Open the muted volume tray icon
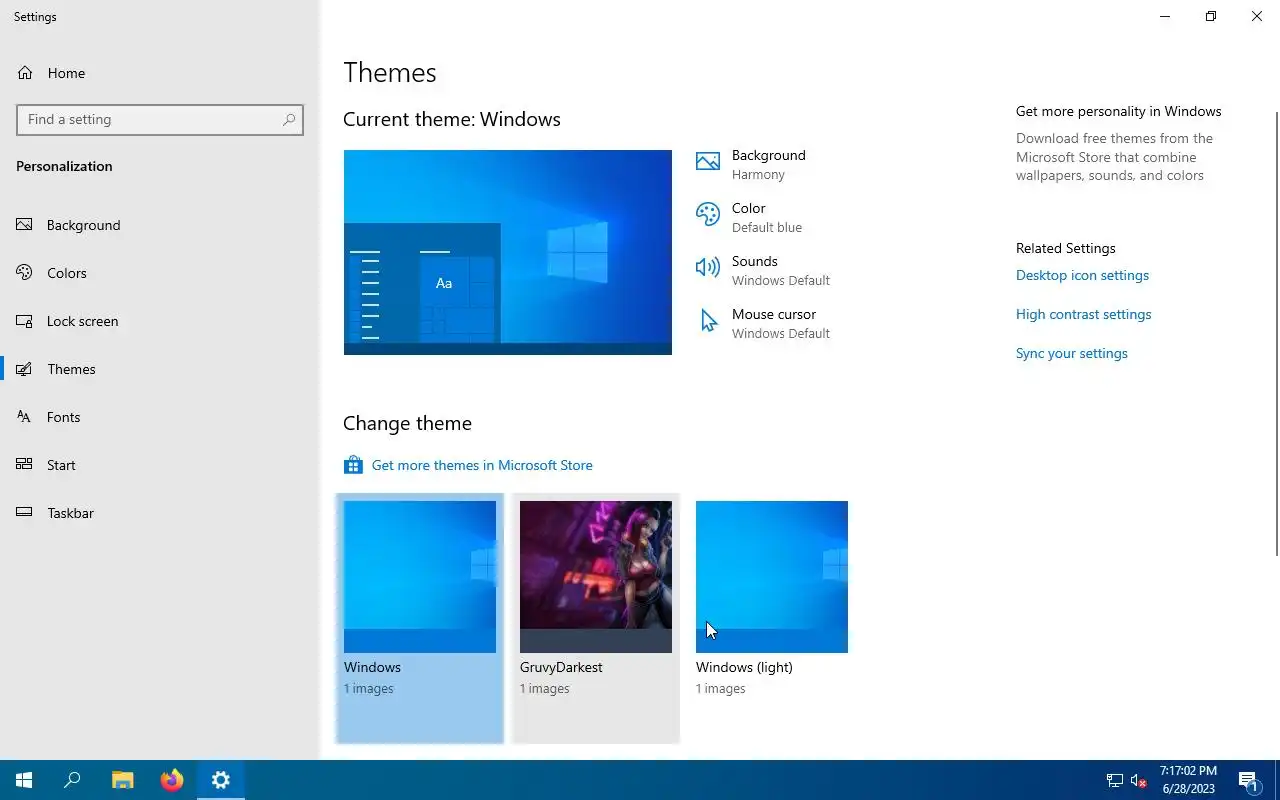1280x800 pixels. [x=1138, y=780]
